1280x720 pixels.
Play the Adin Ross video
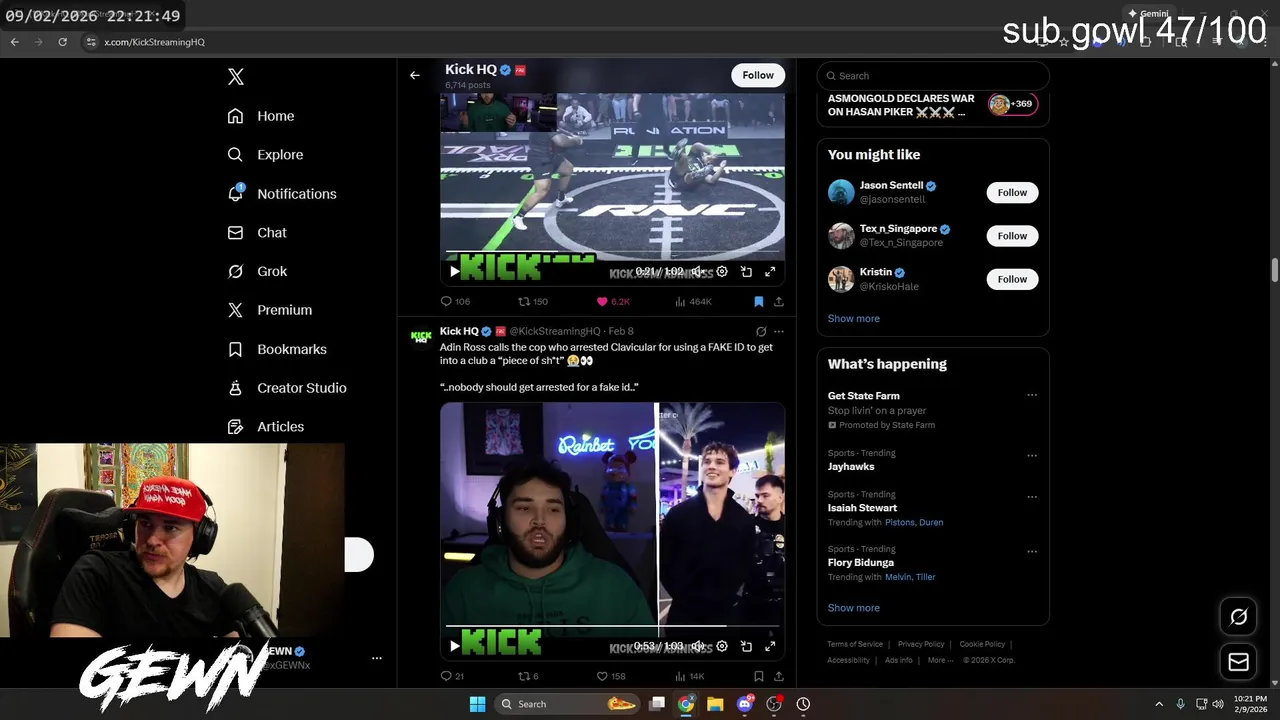(455, 646)
